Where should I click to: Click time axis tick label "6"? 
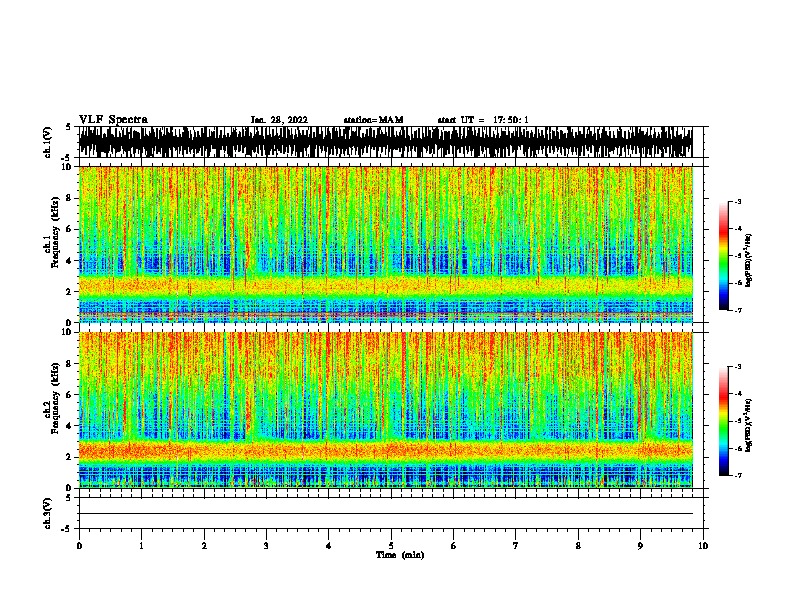(x=453, y=546)
